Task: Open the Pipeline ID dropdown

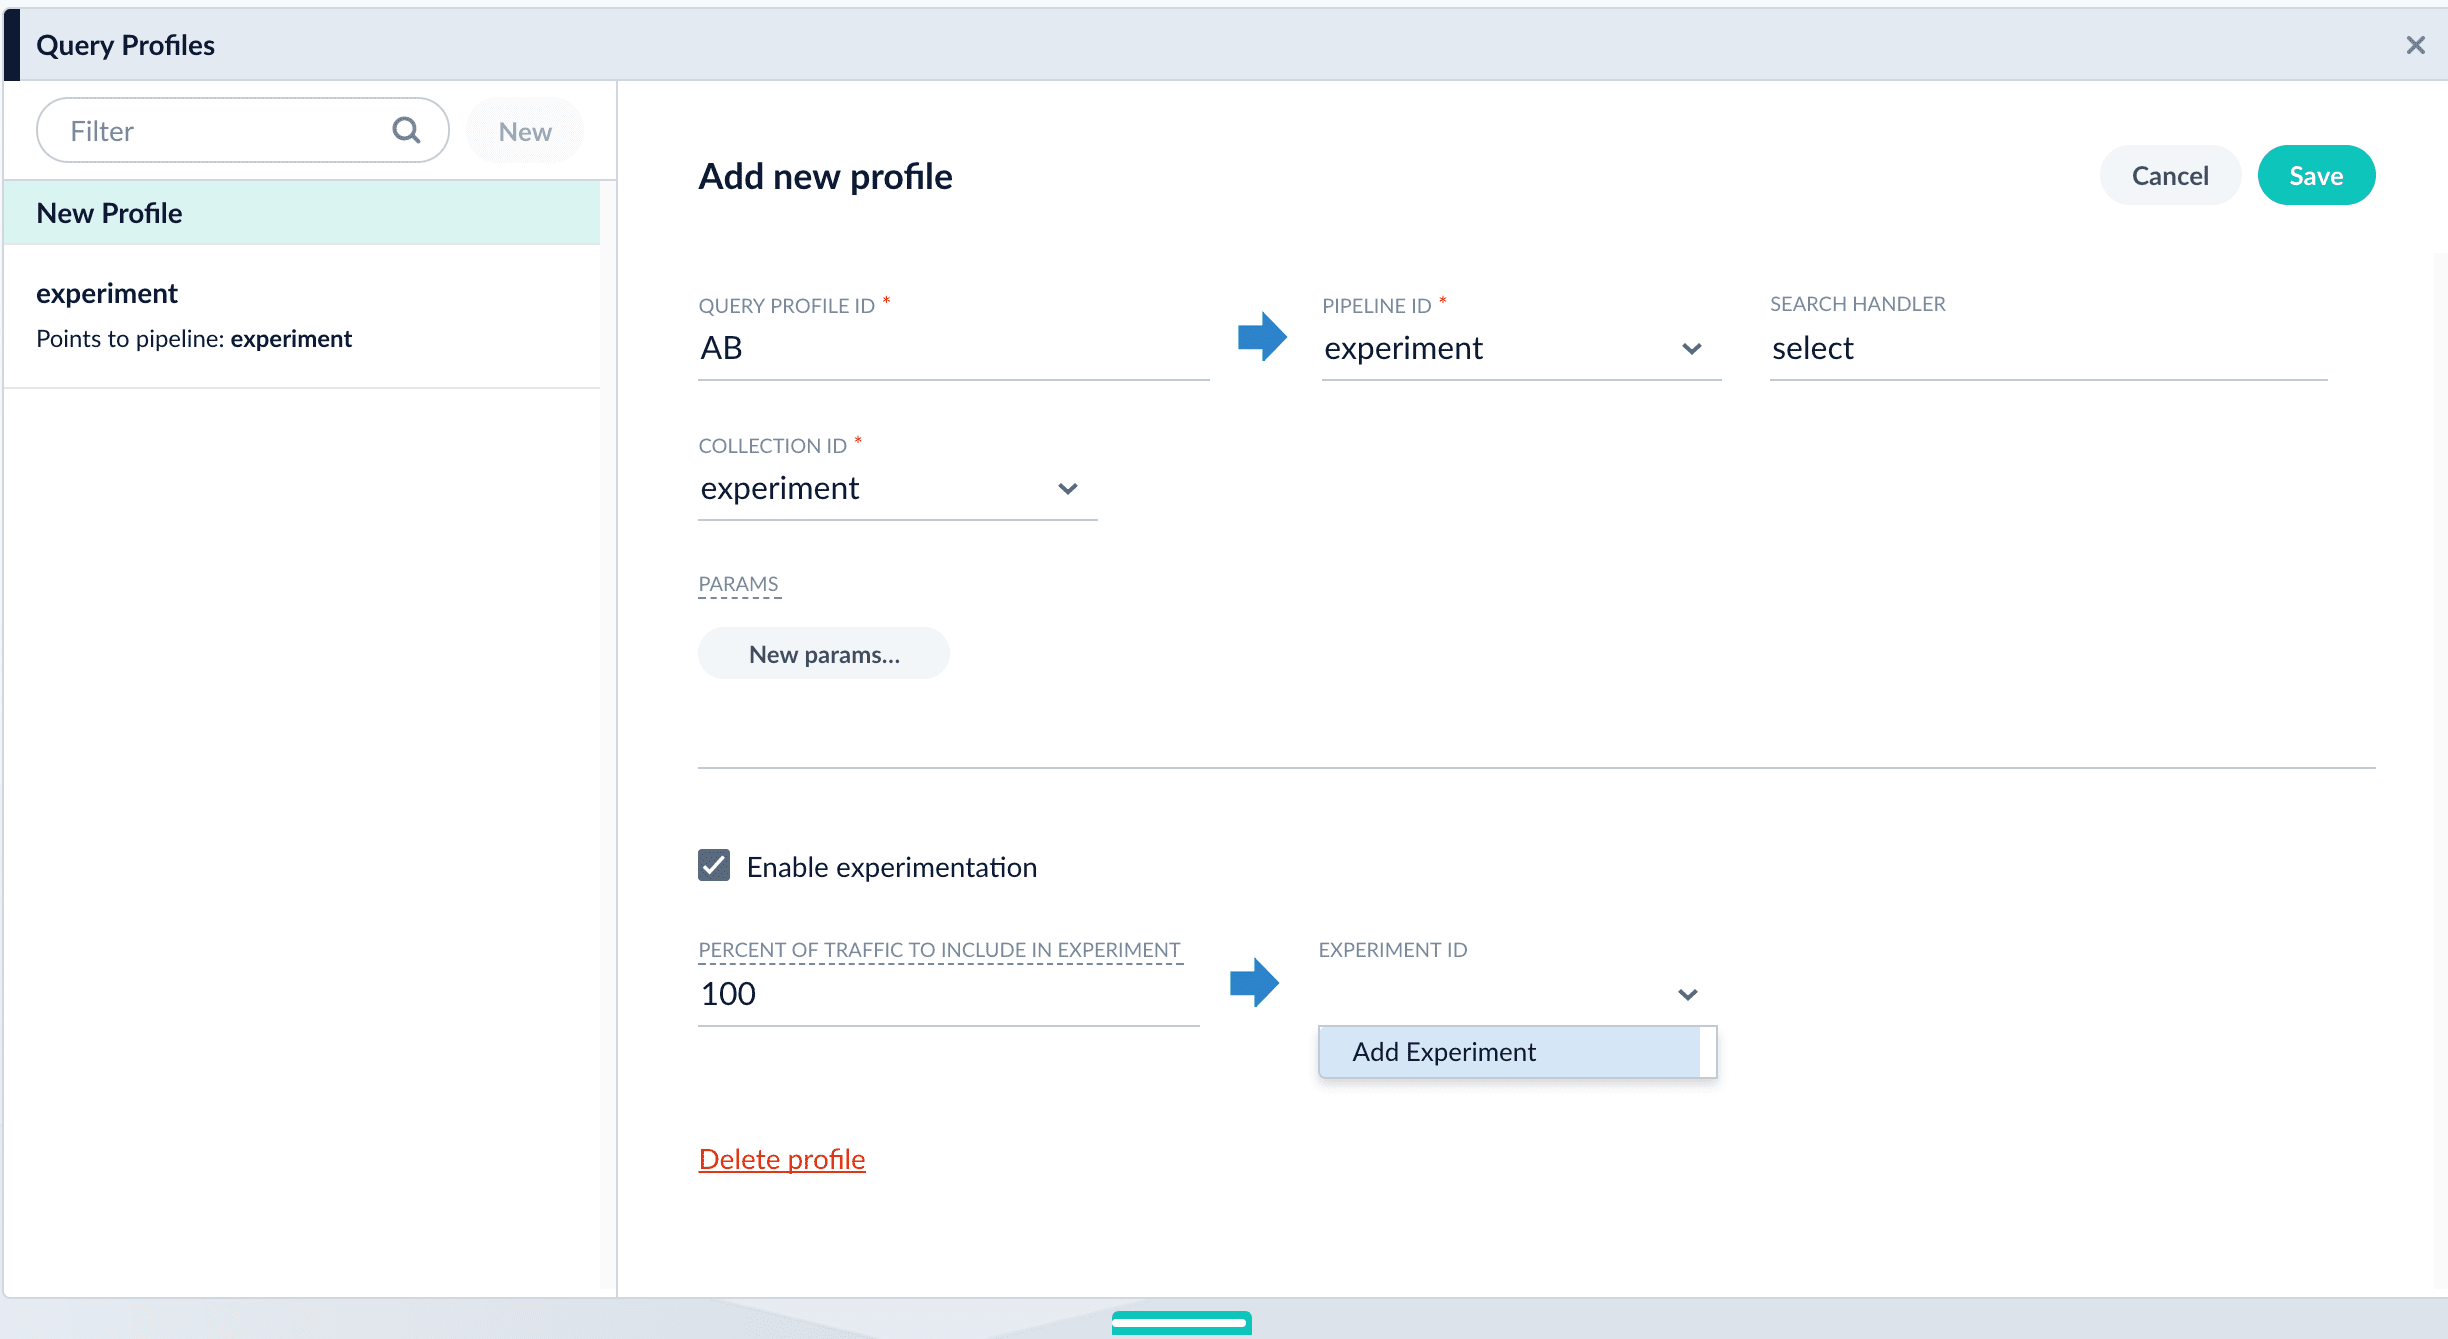Action: coord(1520,349)
